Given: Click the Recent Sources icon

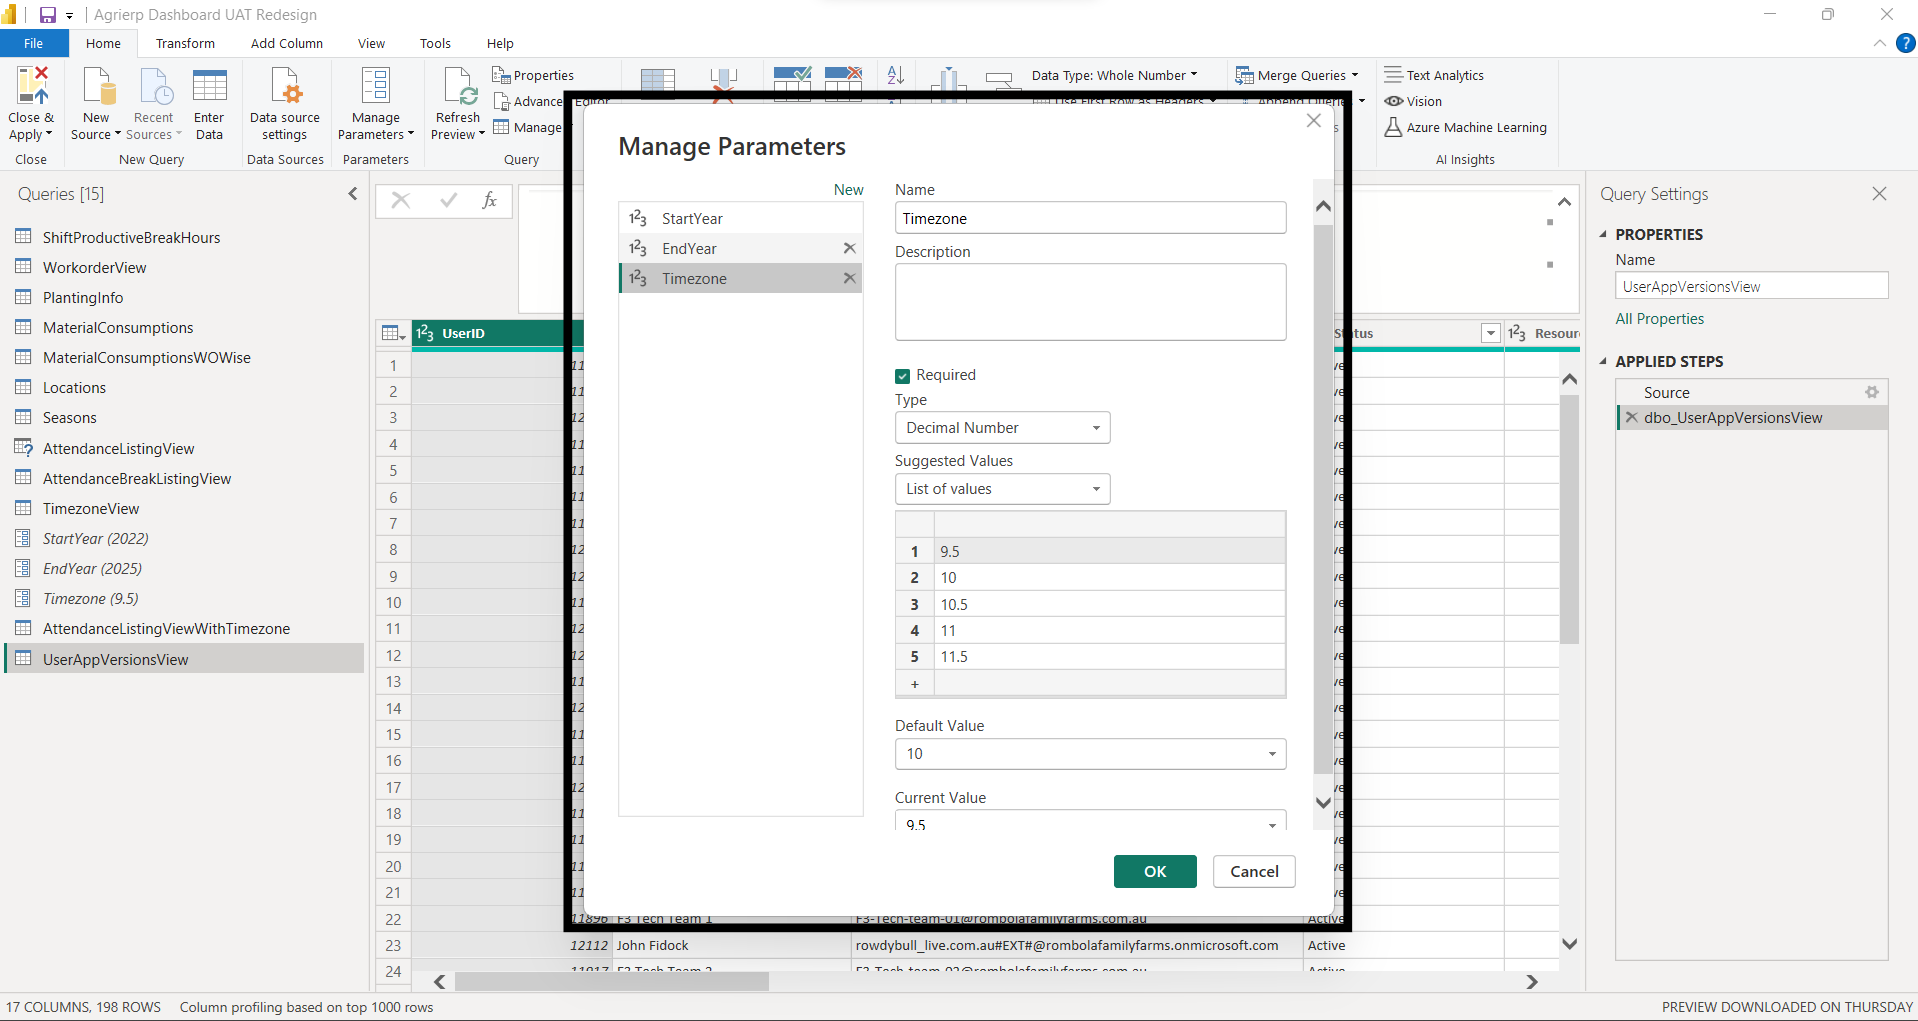Looking at the screenshot, I should point(152,102).
